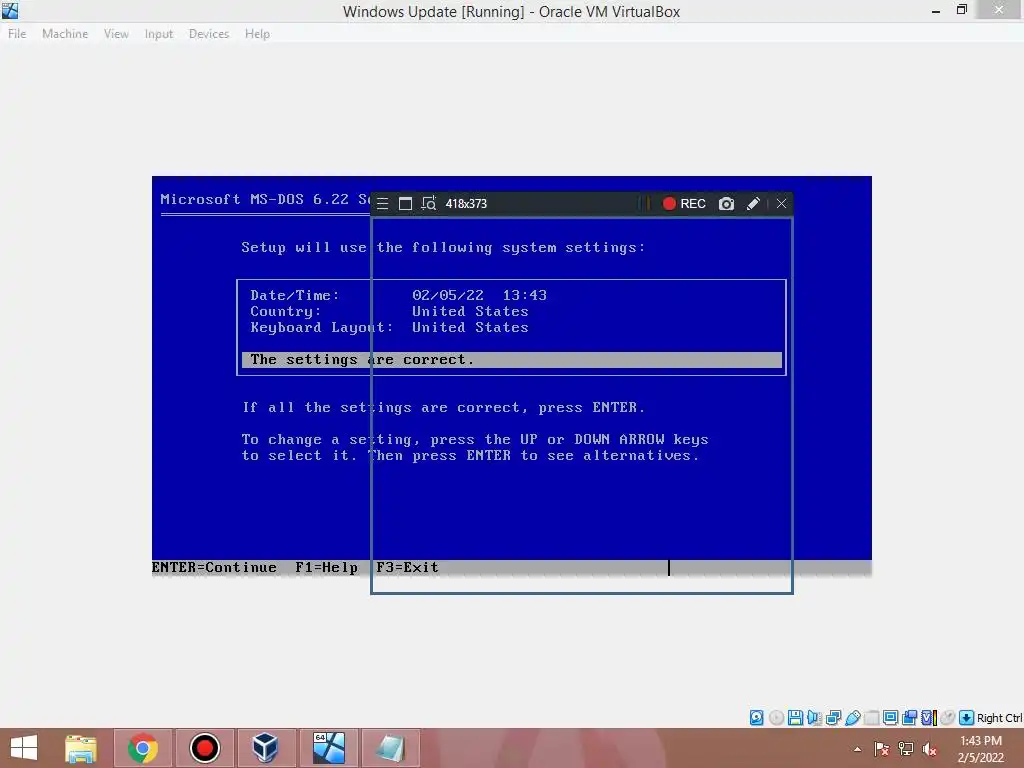
Task: Open the Windows Start button
Action: coord(24,748)
